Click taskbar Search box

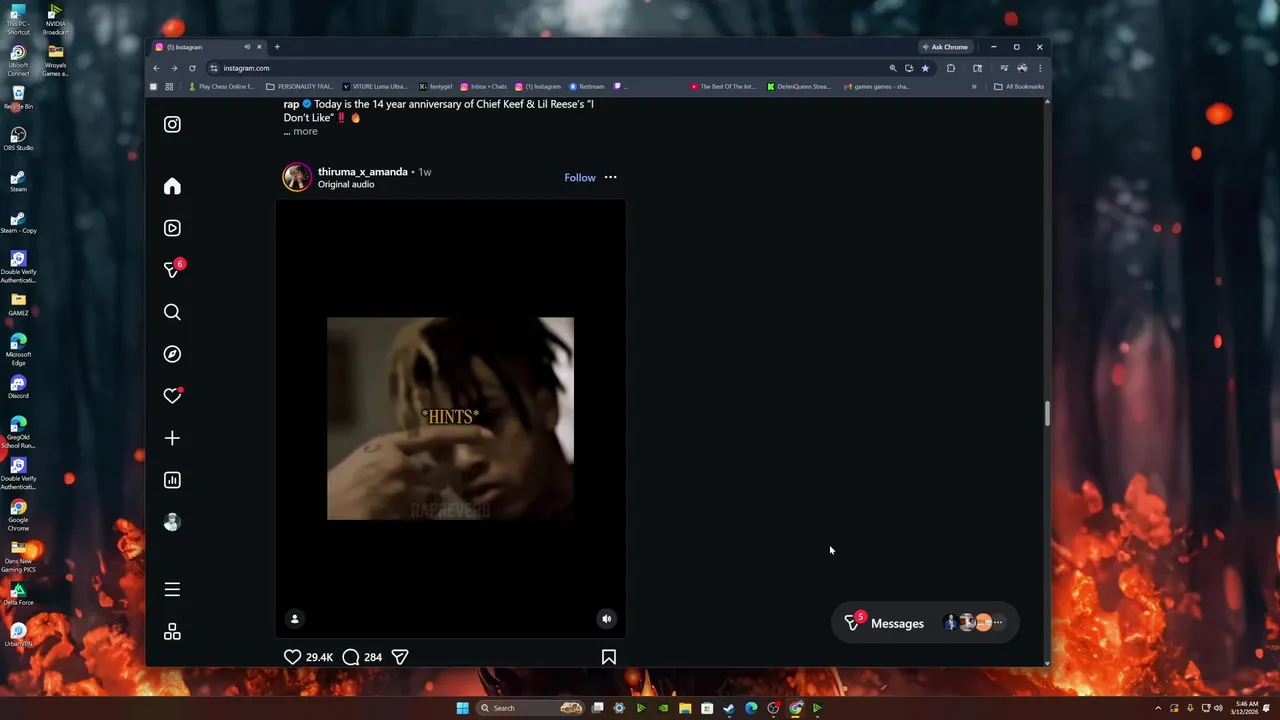click(531, 708)
